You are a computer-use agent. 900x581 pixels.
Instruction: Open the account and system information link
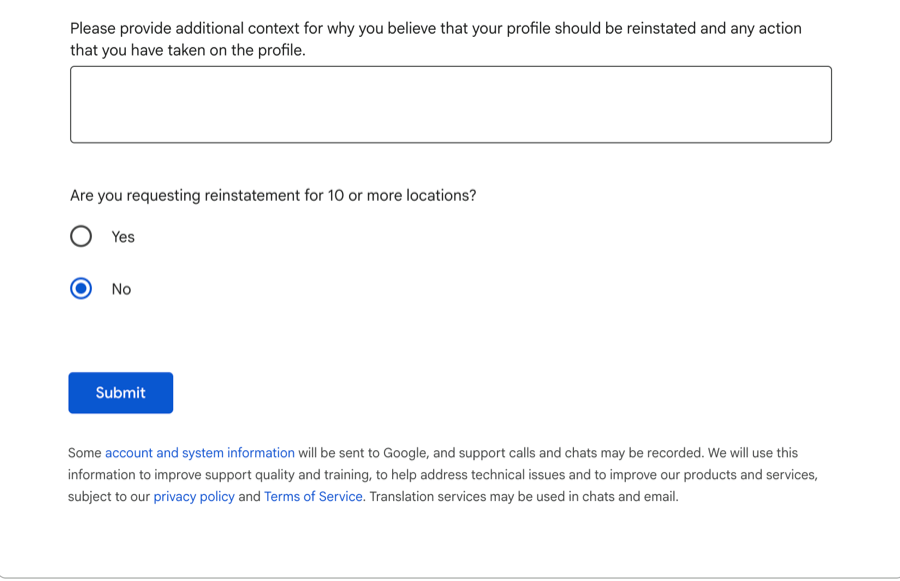199,453
